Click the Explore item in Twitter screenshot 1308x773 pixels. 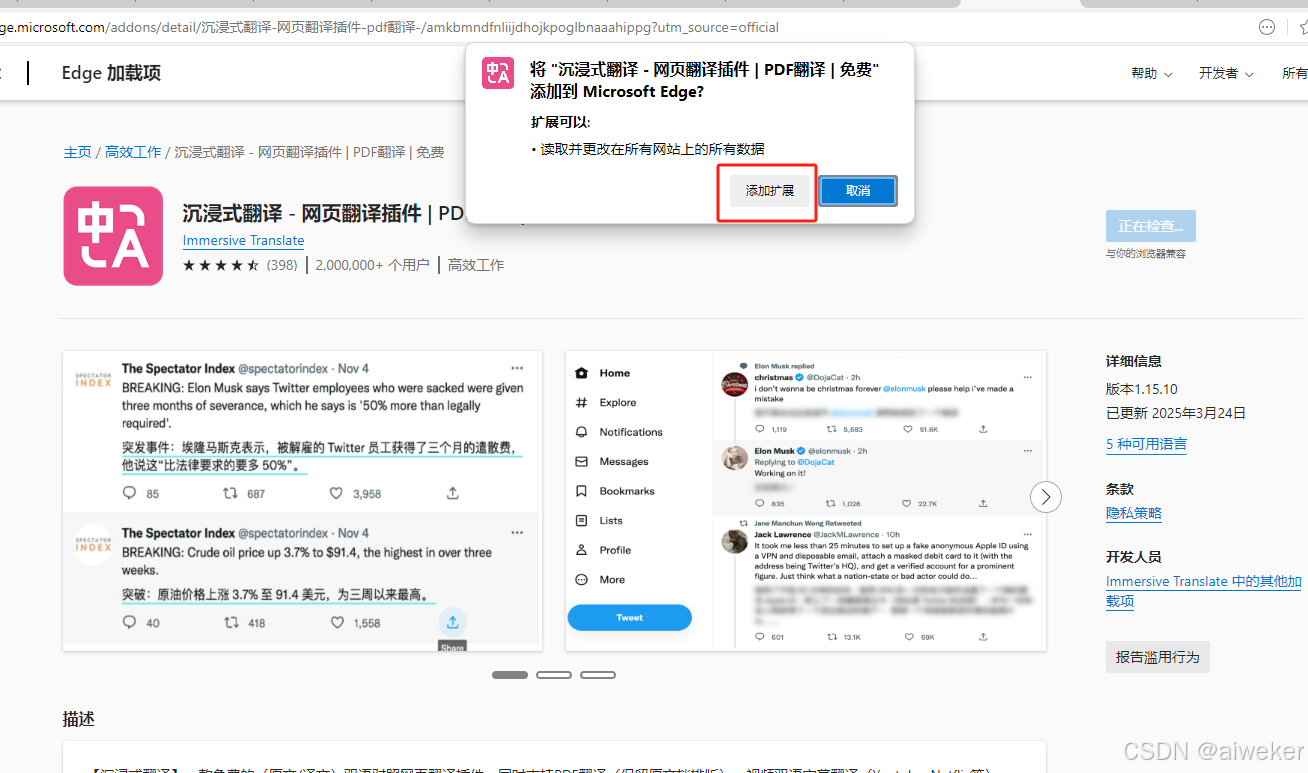606,402
